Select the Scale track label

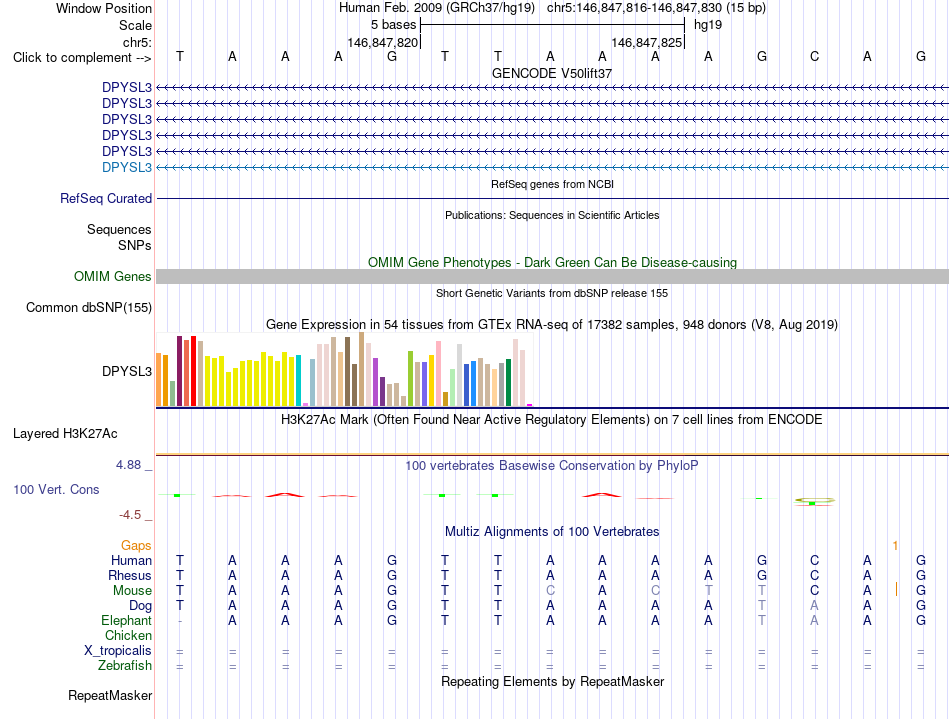135,25
